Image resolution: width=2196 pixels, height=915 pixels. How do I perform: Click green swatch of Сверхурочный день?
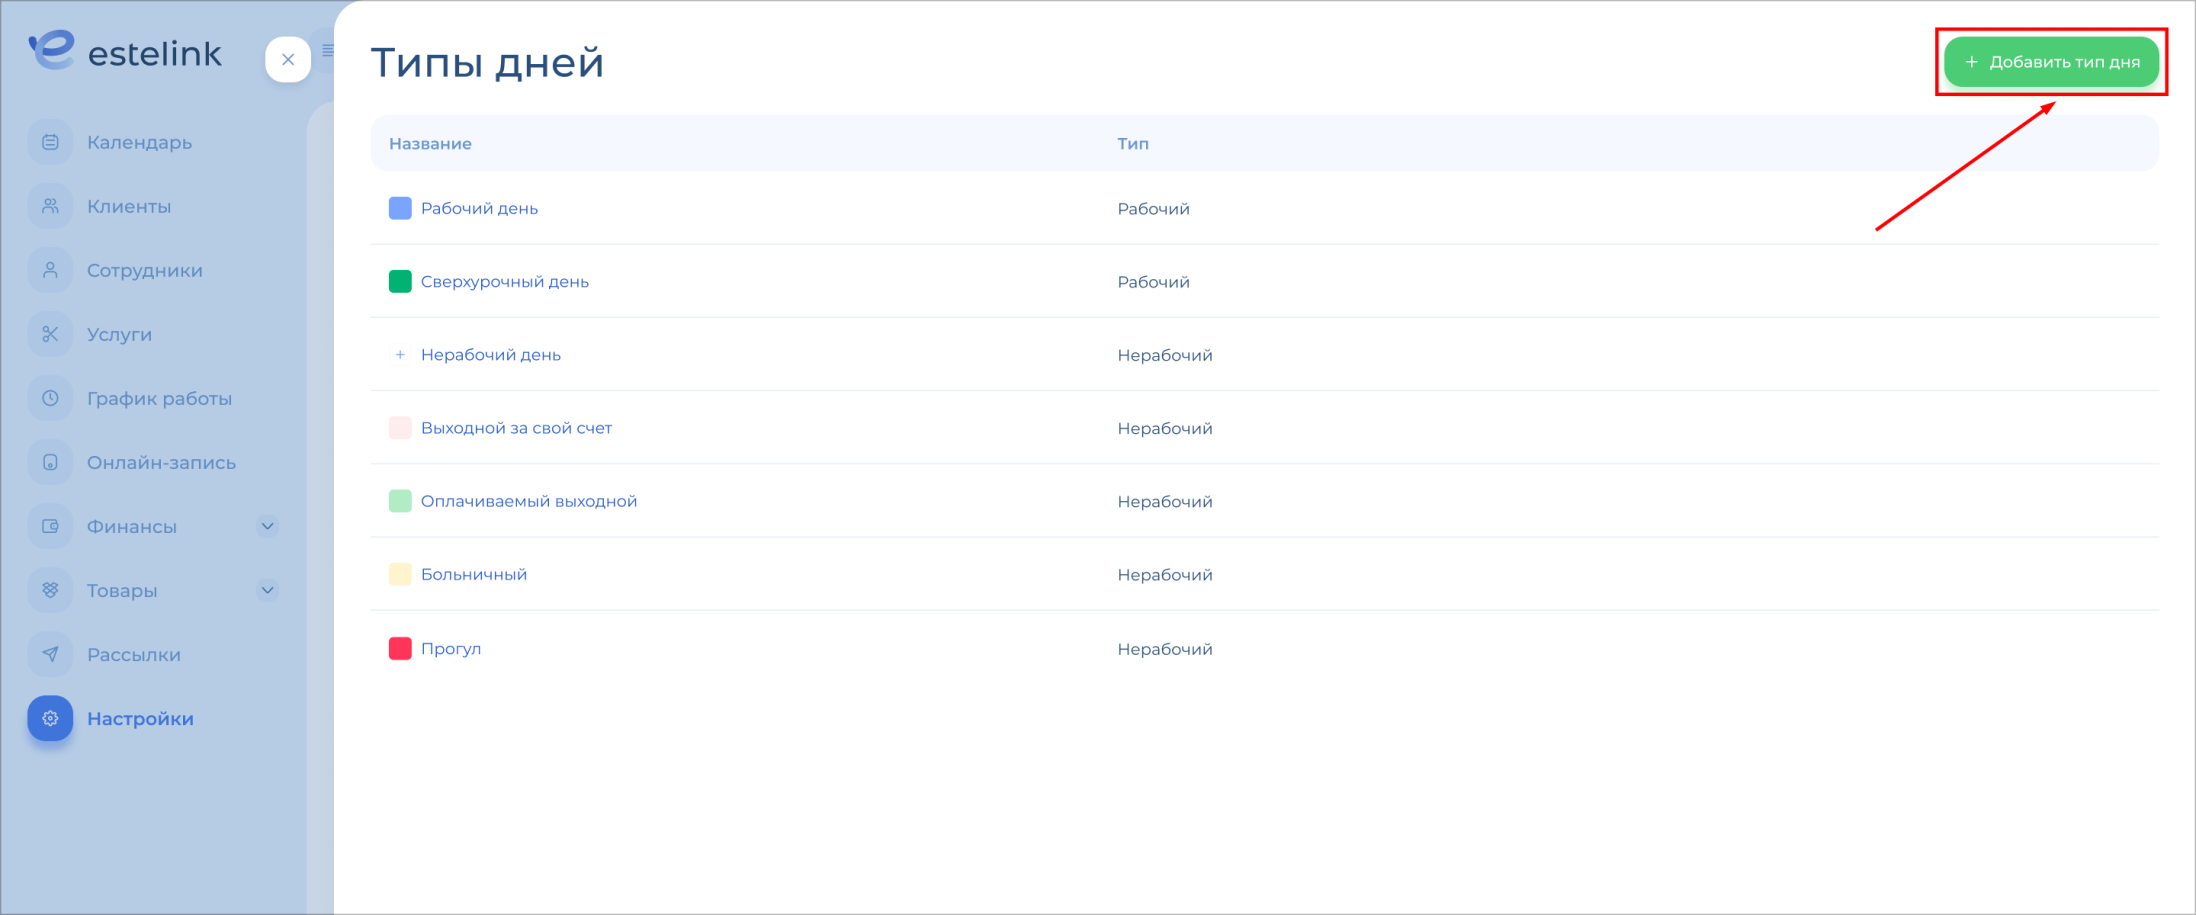click(400, 281)
